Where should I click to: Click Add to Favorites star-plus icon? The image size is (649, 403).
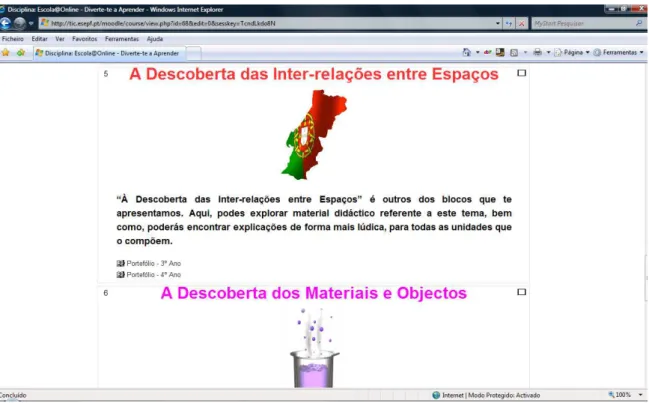(x=21, y=53)
